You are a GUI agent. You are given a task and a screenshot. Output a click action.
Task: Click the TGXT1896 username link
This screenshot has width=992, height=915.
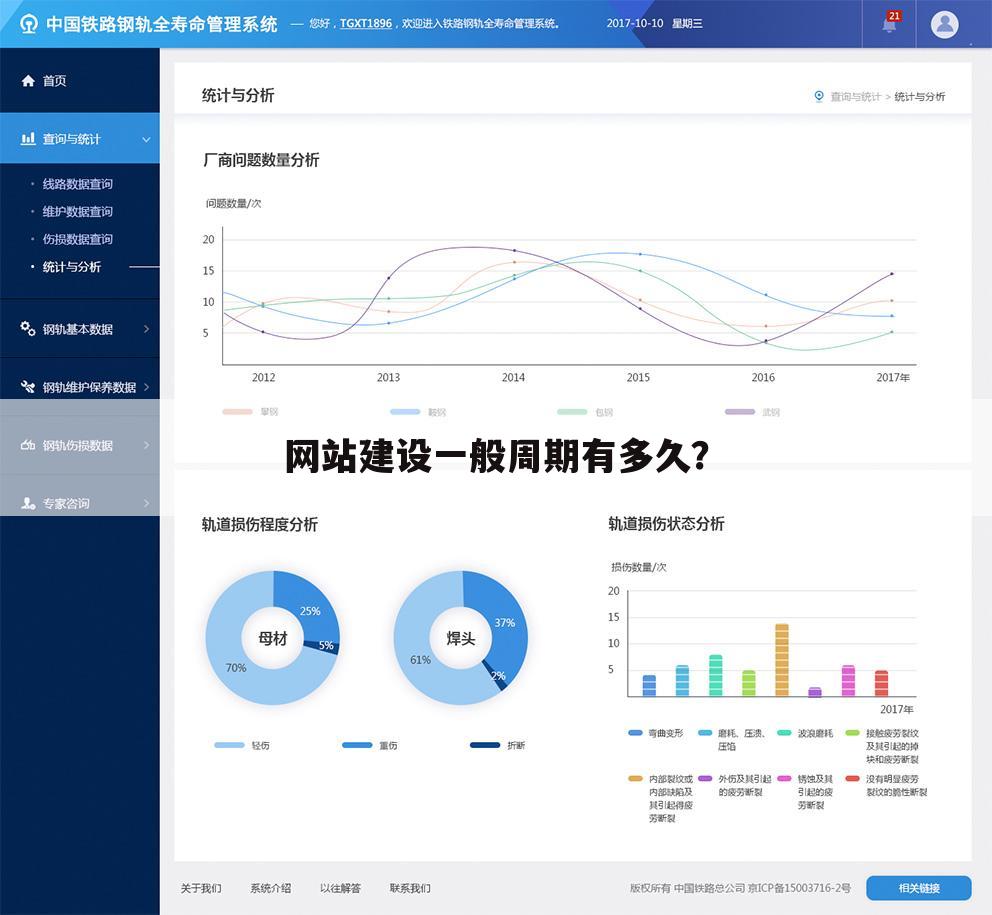click(366, 24)
